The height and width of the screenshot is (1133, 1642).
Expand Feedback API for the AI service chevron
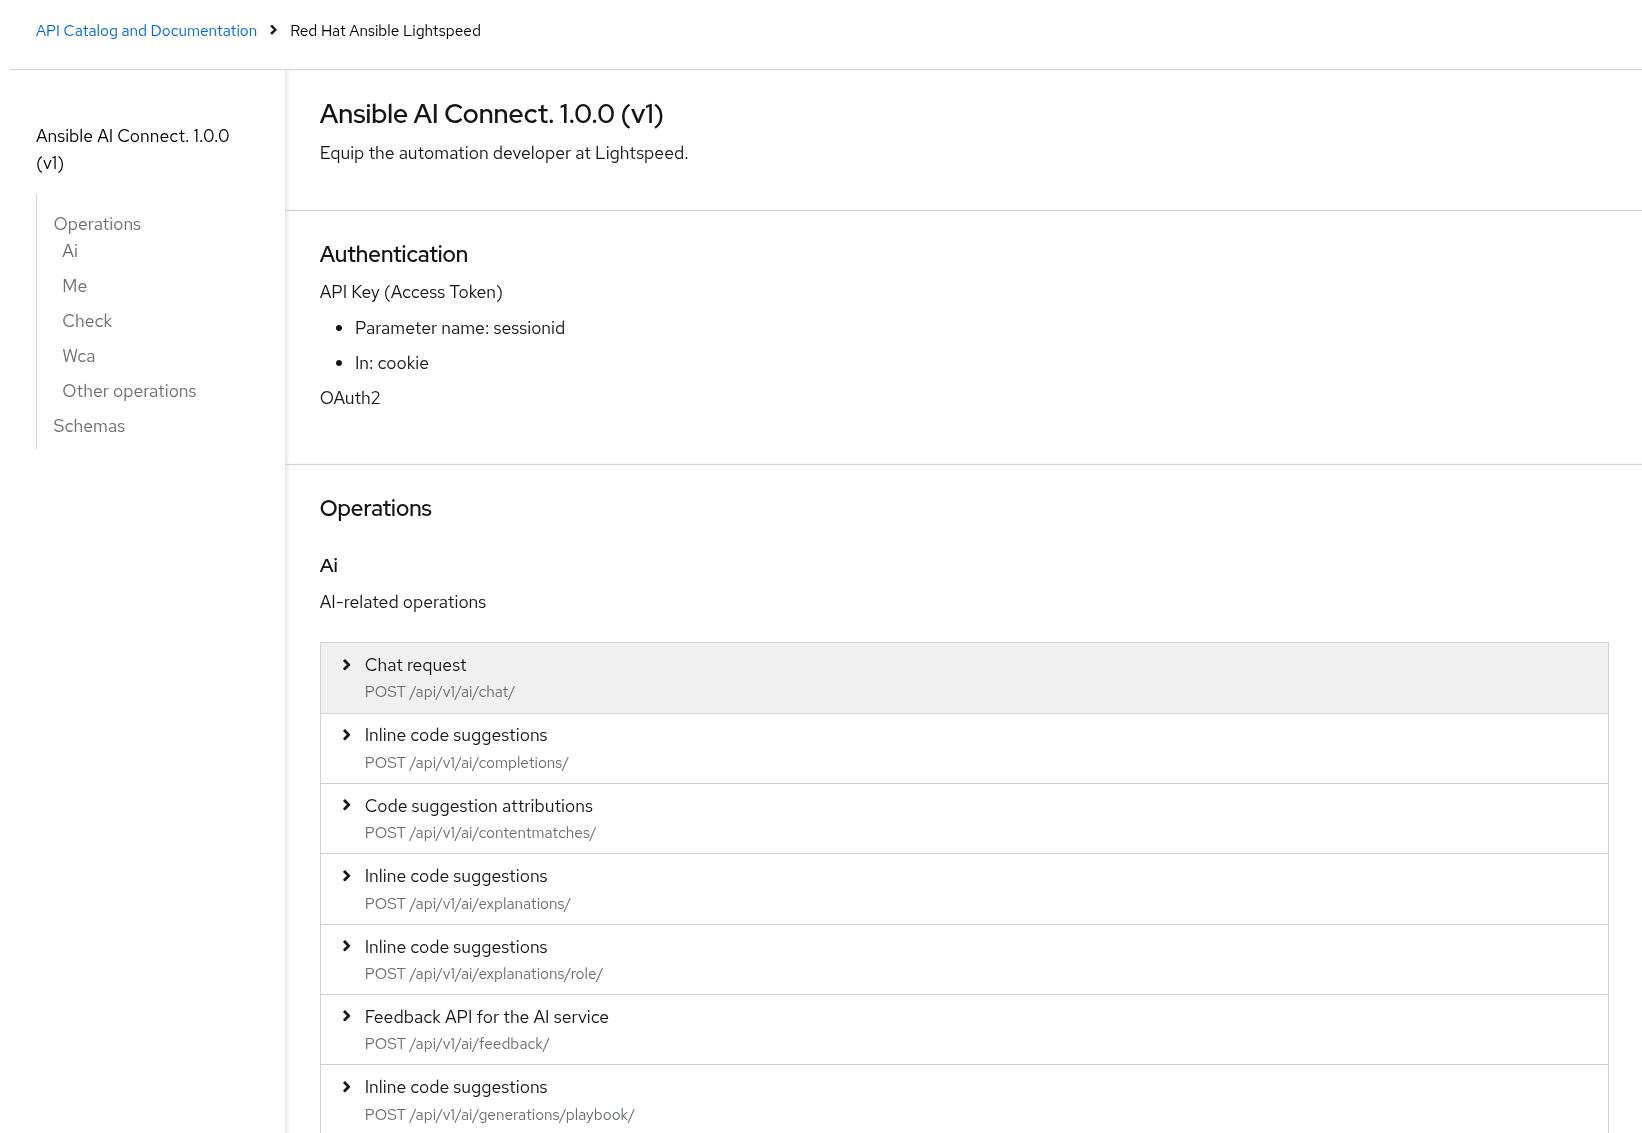coord(347,1016)
